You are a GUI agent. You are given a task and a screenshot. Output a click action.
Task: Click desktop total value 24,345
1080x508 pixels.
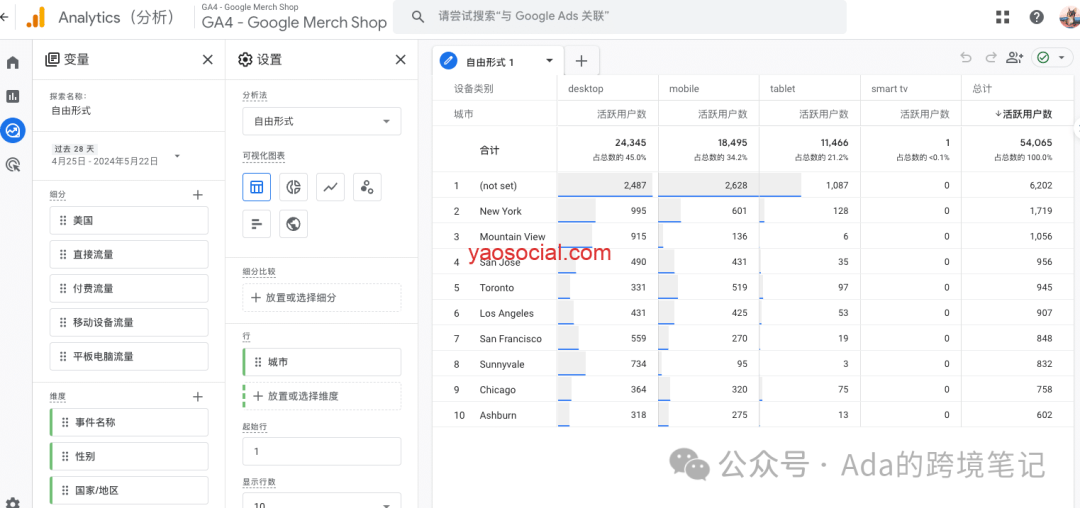[x=631, y=142]
